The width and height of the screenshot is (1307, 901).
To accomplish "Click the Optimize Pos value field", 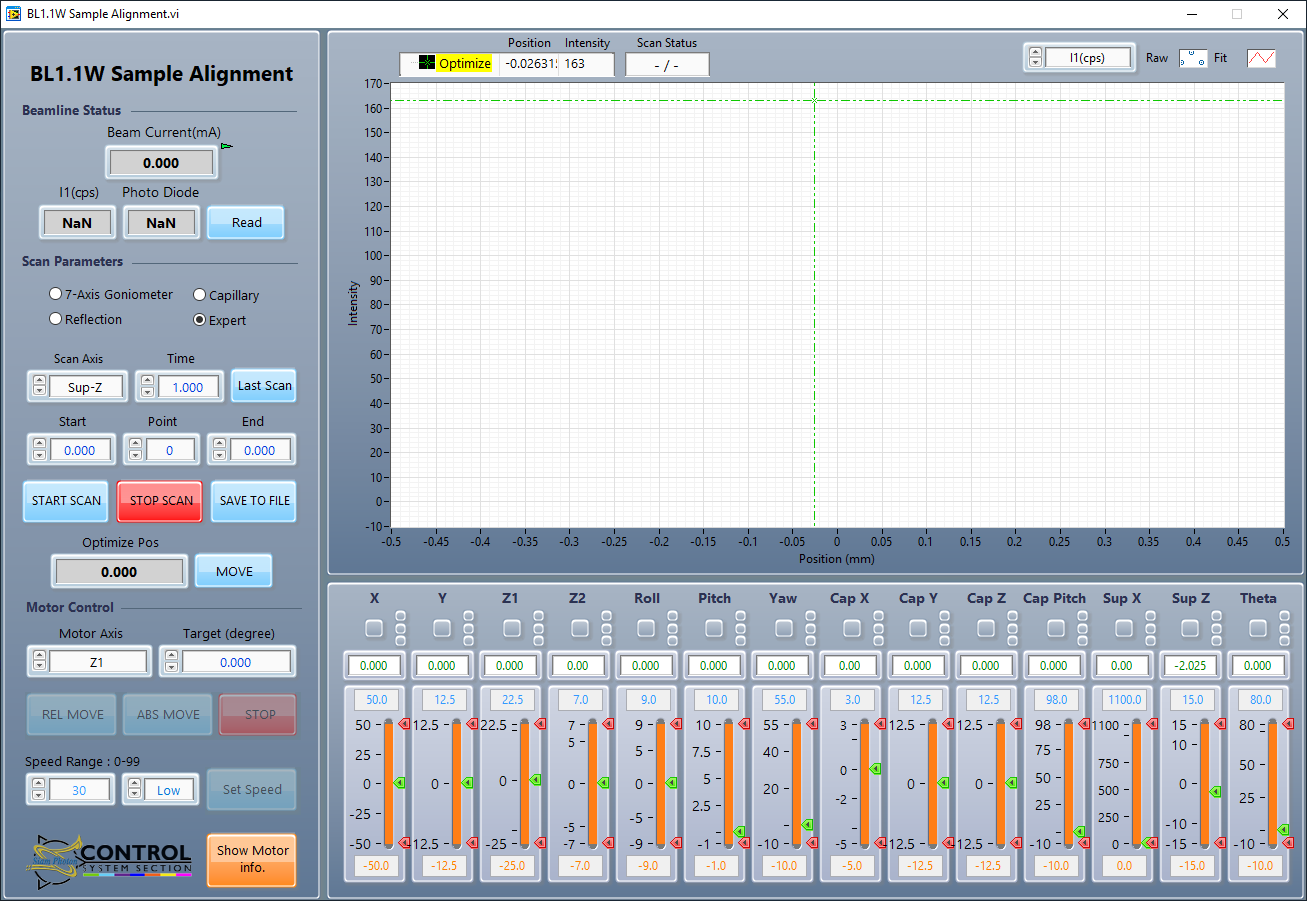I will click(x=119, y=572).
